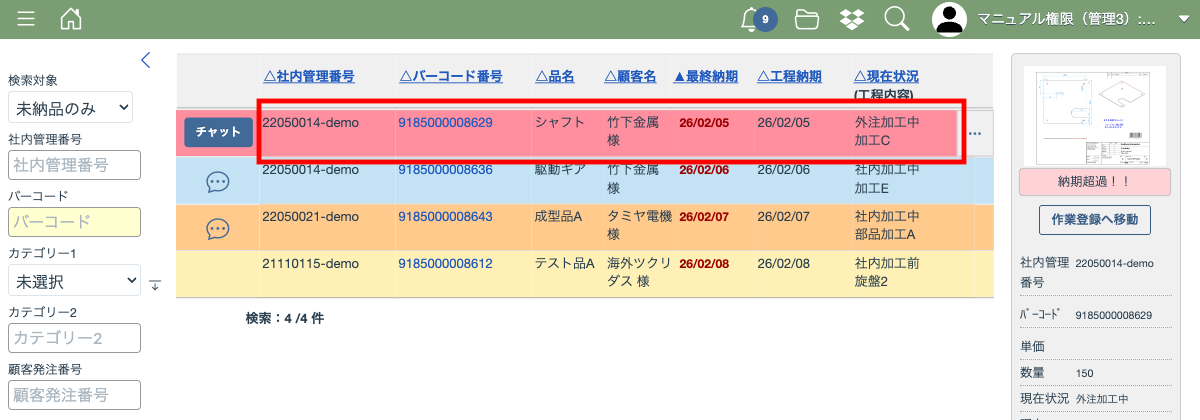This screenshot has height=420, width=1200.
Task: Collapse the search sidebar chevron
Action: click(x=146, y=60)
